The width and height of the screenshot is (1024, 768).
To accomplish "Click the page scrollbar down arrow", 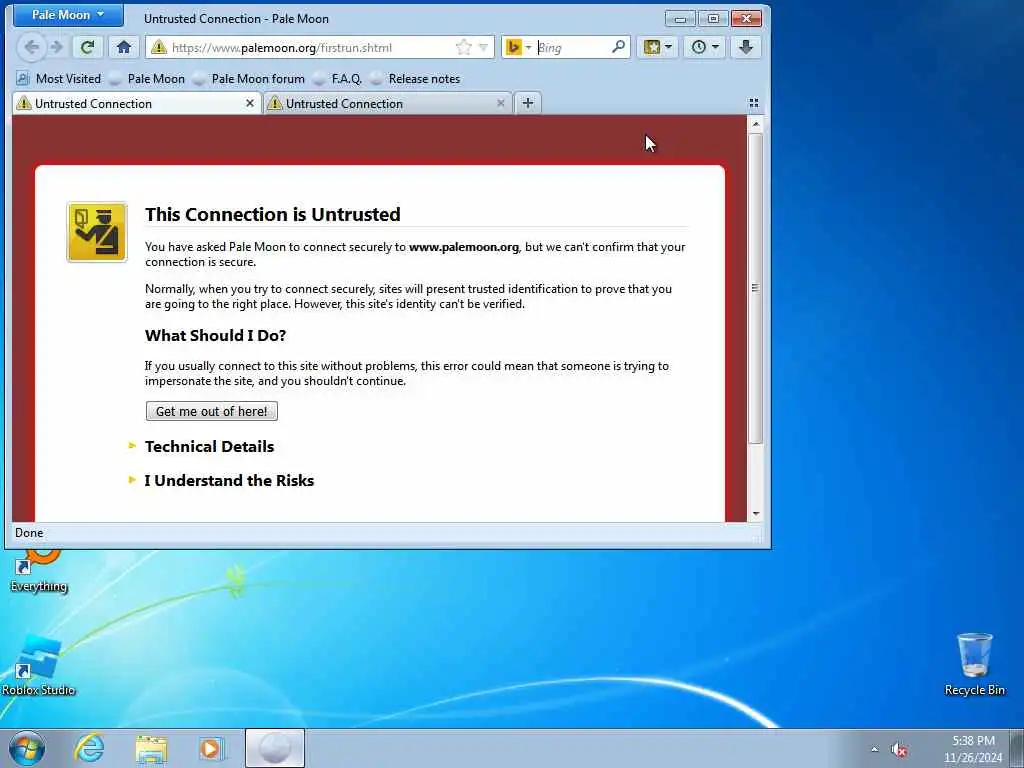I will tap(756, 514).
